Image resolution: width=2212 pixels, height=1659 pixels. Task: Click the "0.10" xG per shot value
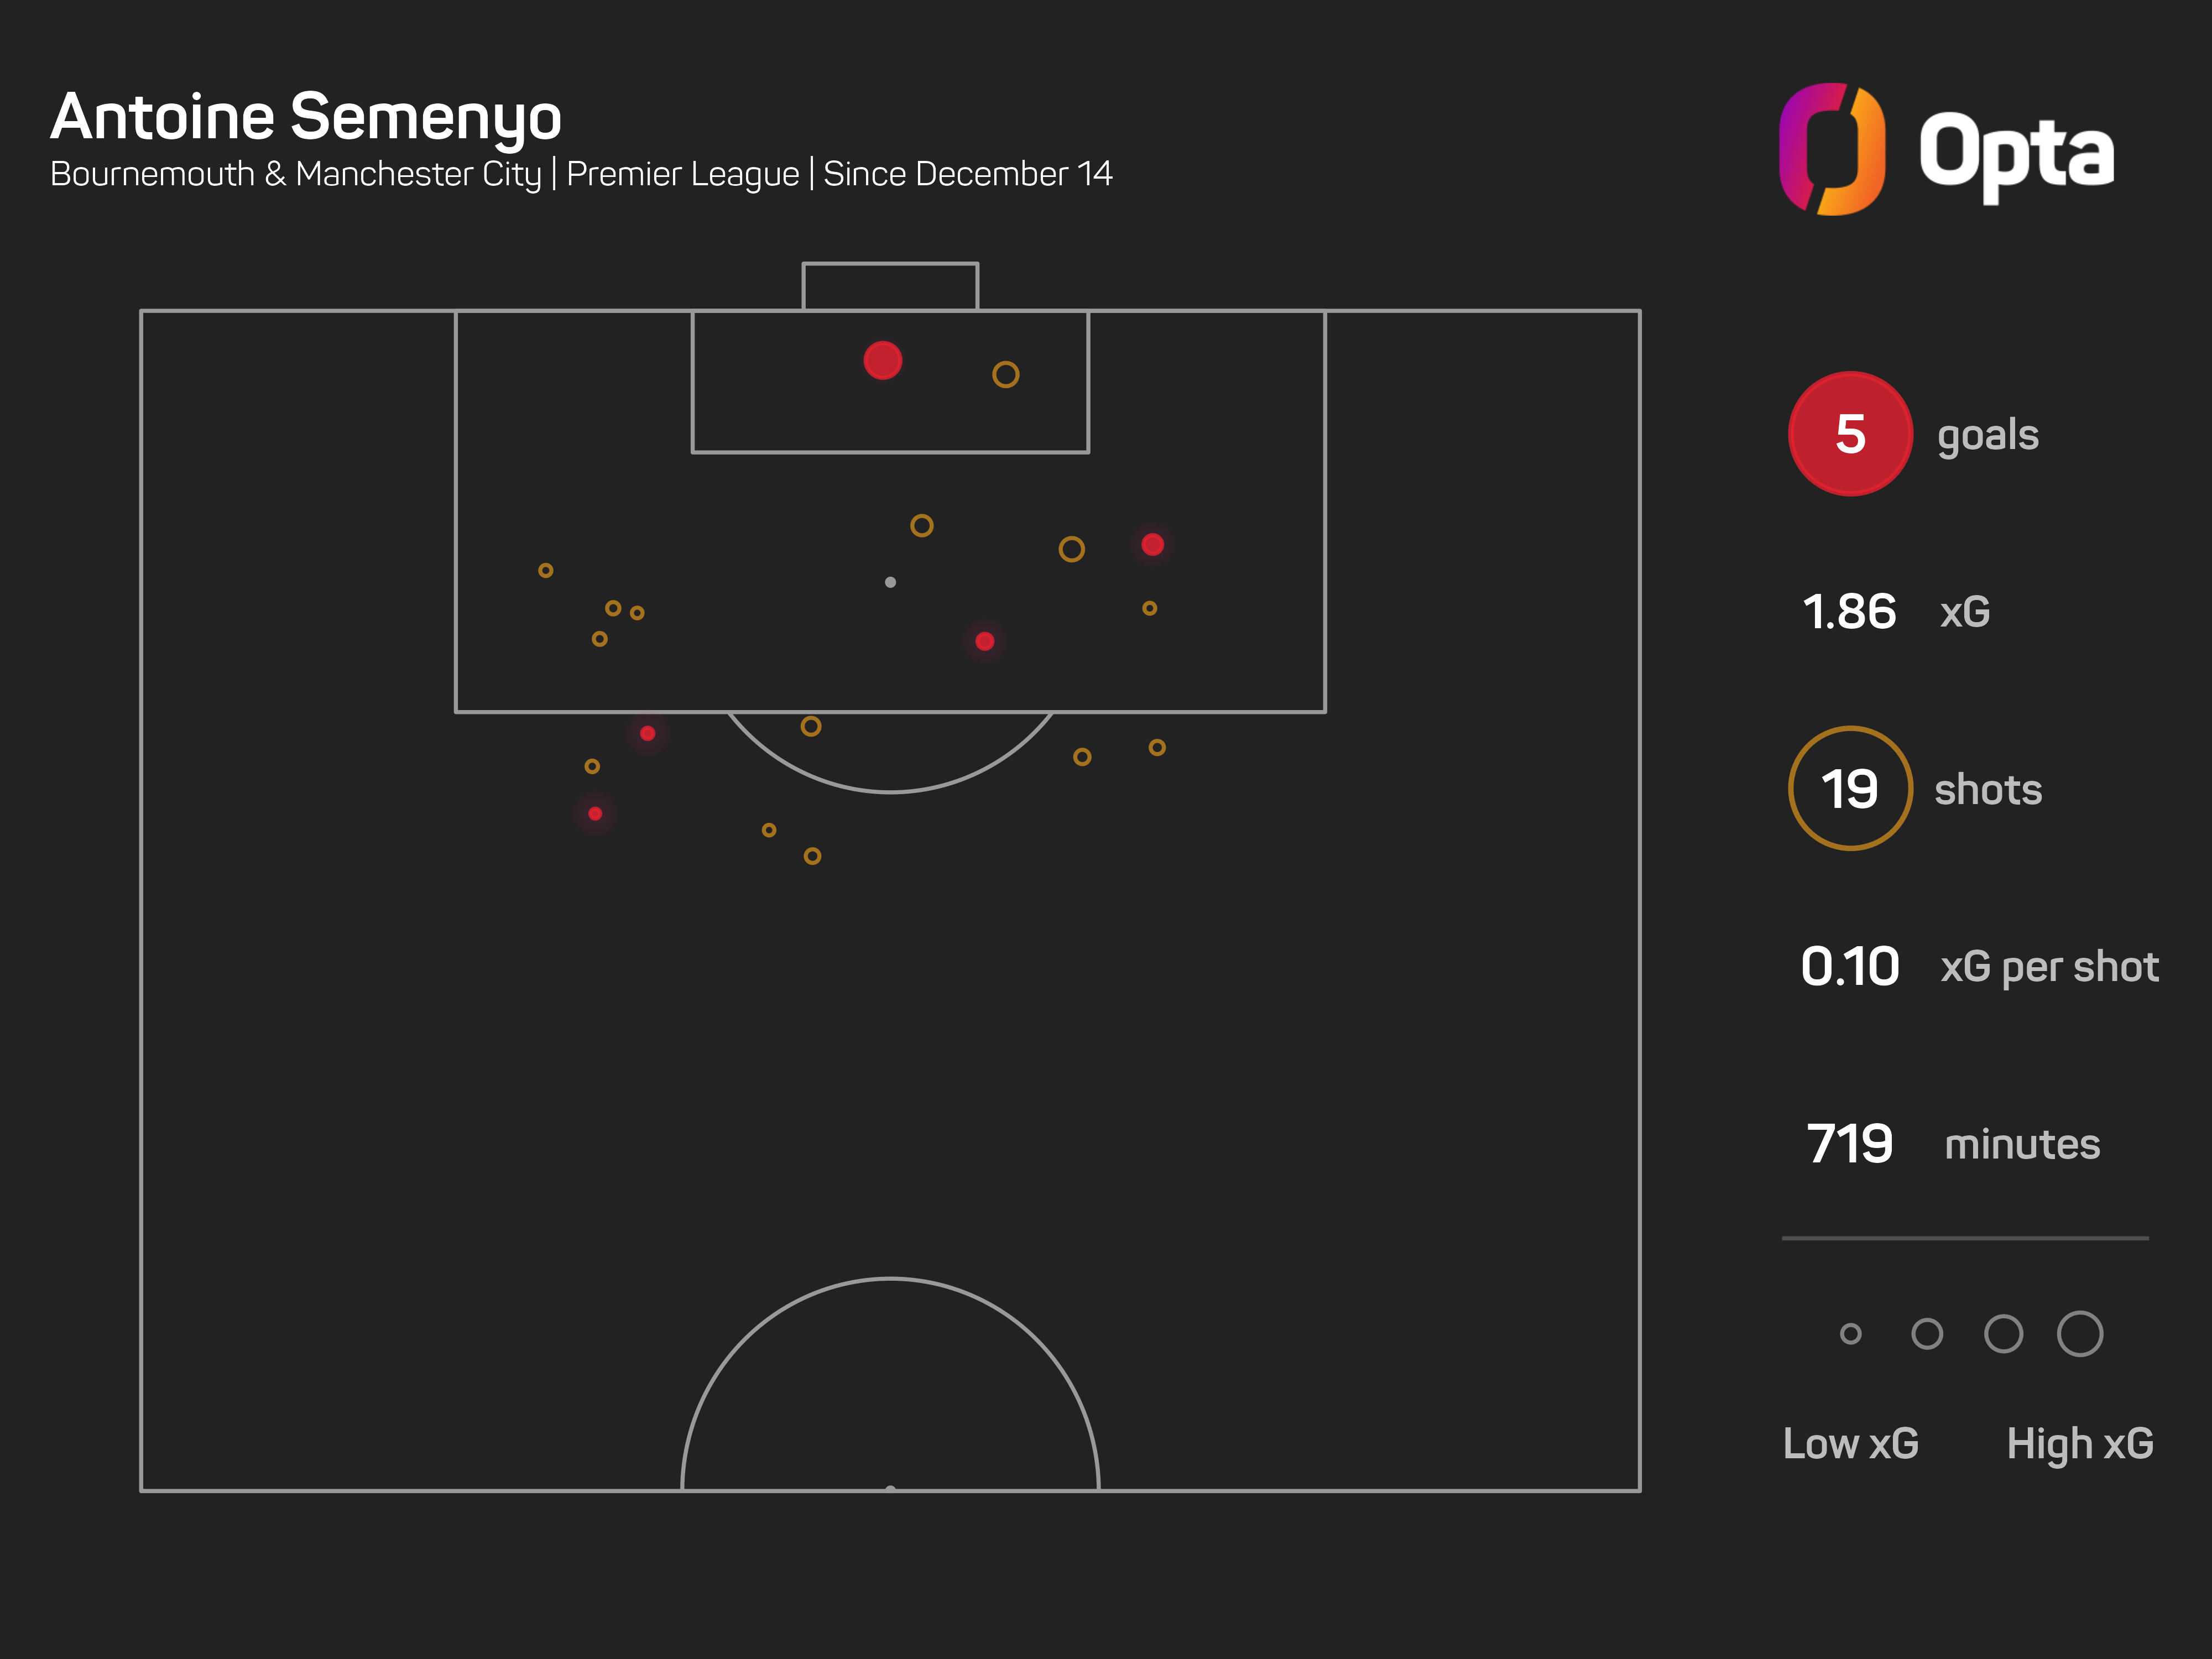tap(1849, 967)
